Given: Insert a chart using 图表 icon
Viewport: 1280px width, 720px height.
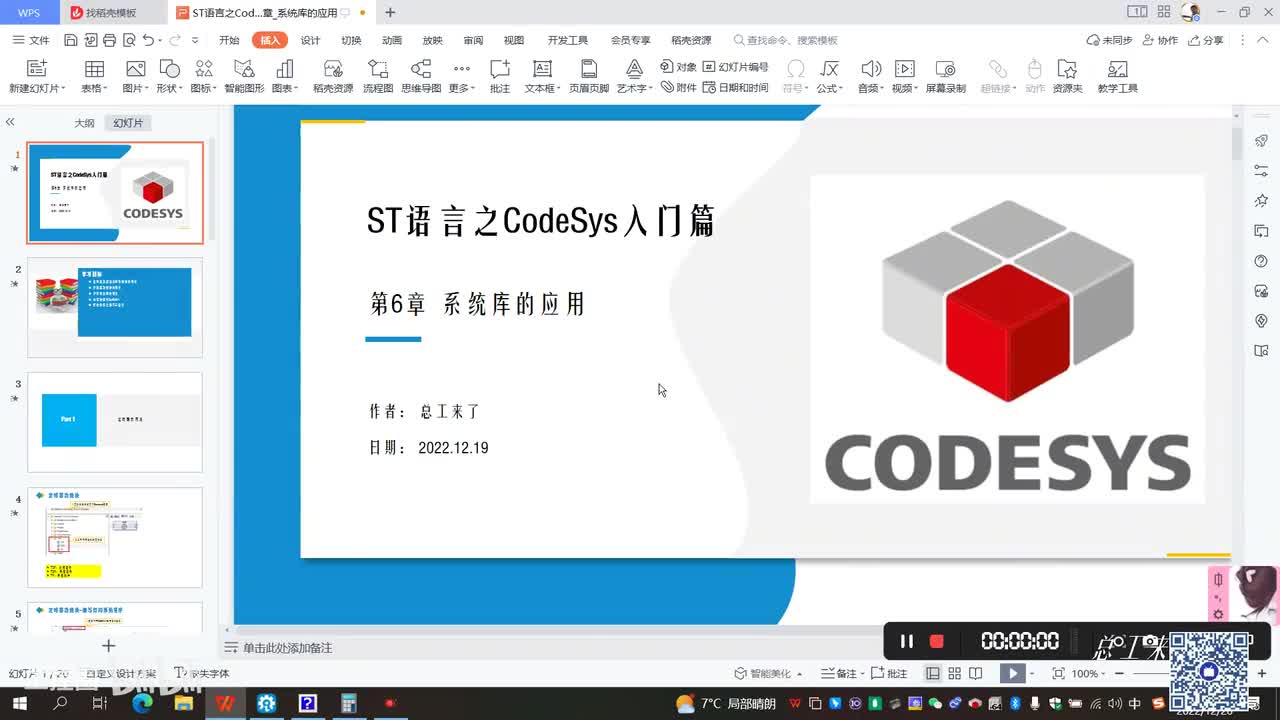Looking at the screenshot, I should point(285,69).
